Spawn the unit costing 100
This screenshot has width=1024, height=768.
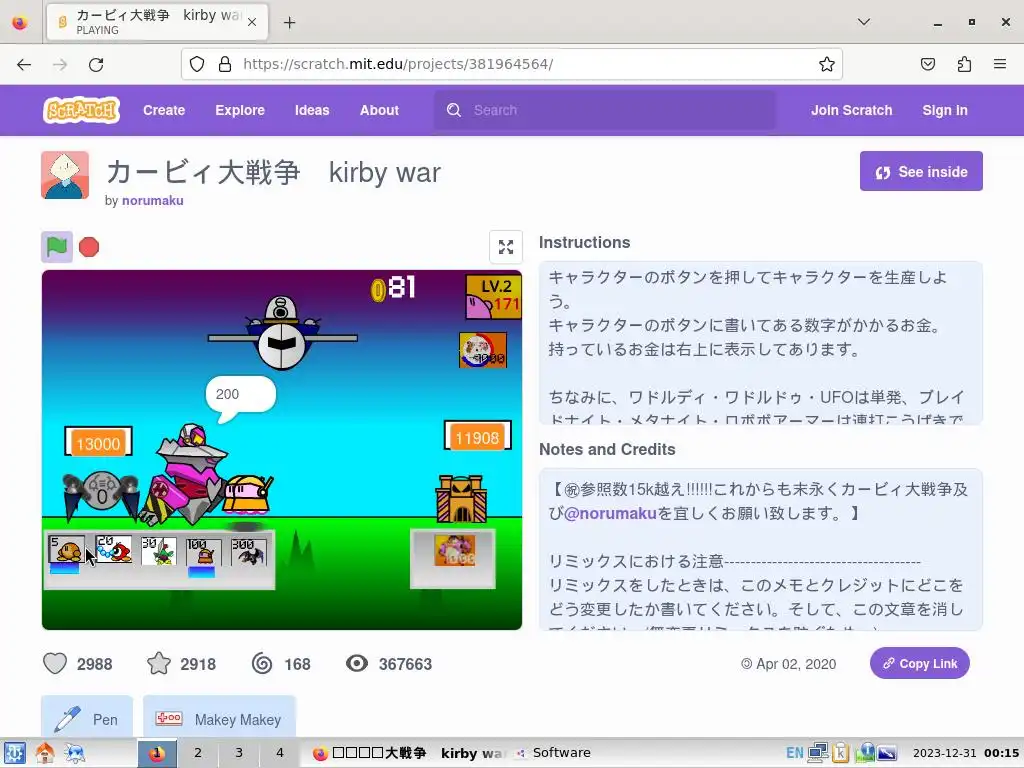tap(204, 552)
